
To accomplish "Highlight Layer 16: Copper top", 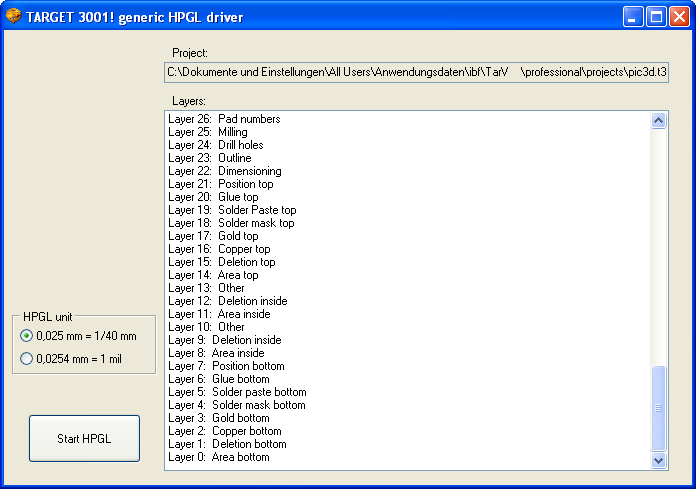I will pyautogui.click(x=219, y=249).
